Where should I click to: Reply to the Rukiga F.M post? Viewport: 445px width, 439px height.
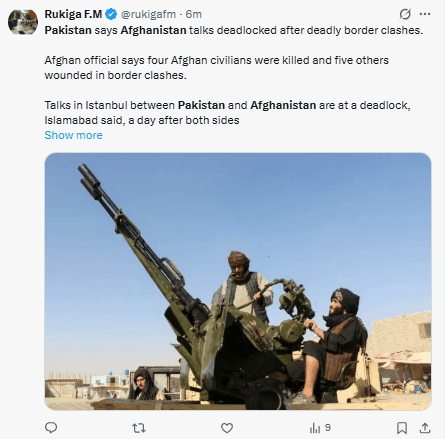click(51, 428)
